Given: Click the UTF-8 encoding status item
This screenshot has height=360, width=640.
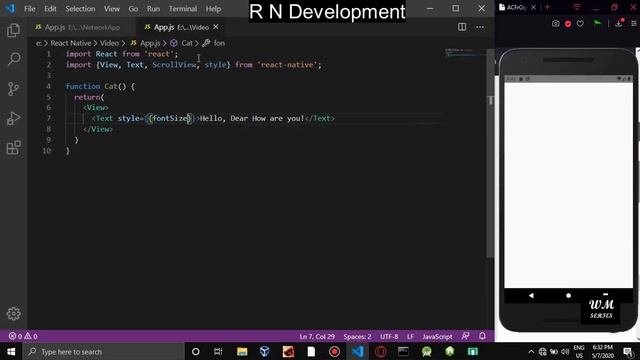Looking at the screenshot, I should point(389,336).
